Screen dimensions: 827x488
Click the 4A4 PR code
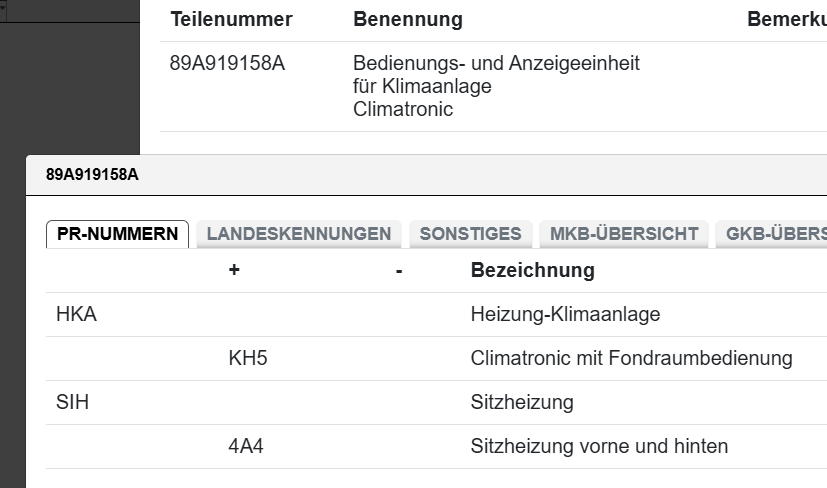(x=246, y=446)
